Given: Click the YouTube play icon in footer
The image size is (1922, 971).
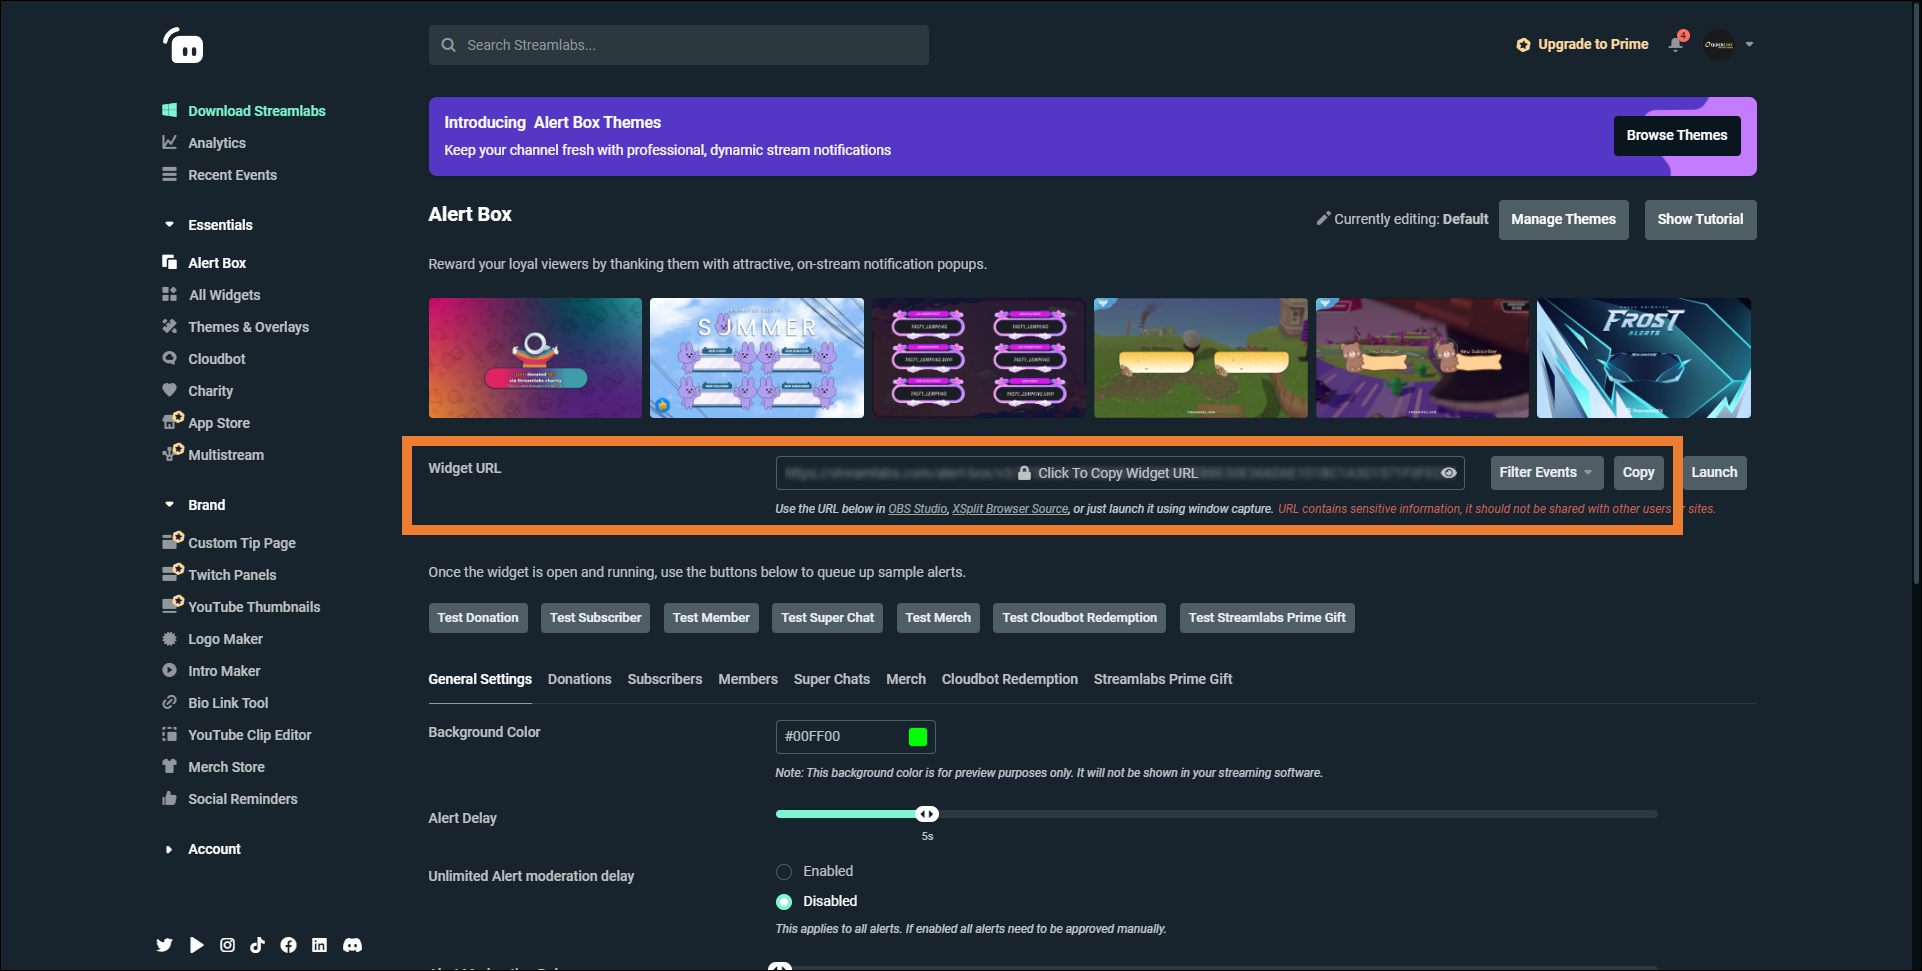Looking at the screenshot, I should click(x=196, y=945).
